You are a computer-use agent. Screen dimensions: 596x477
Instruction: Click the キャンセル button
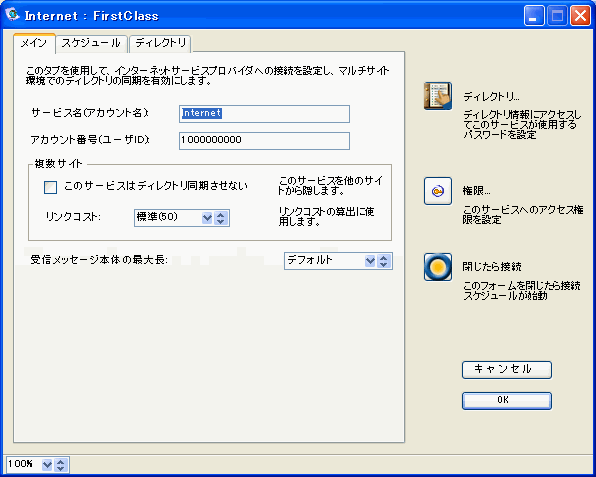(x=507, y=369)
